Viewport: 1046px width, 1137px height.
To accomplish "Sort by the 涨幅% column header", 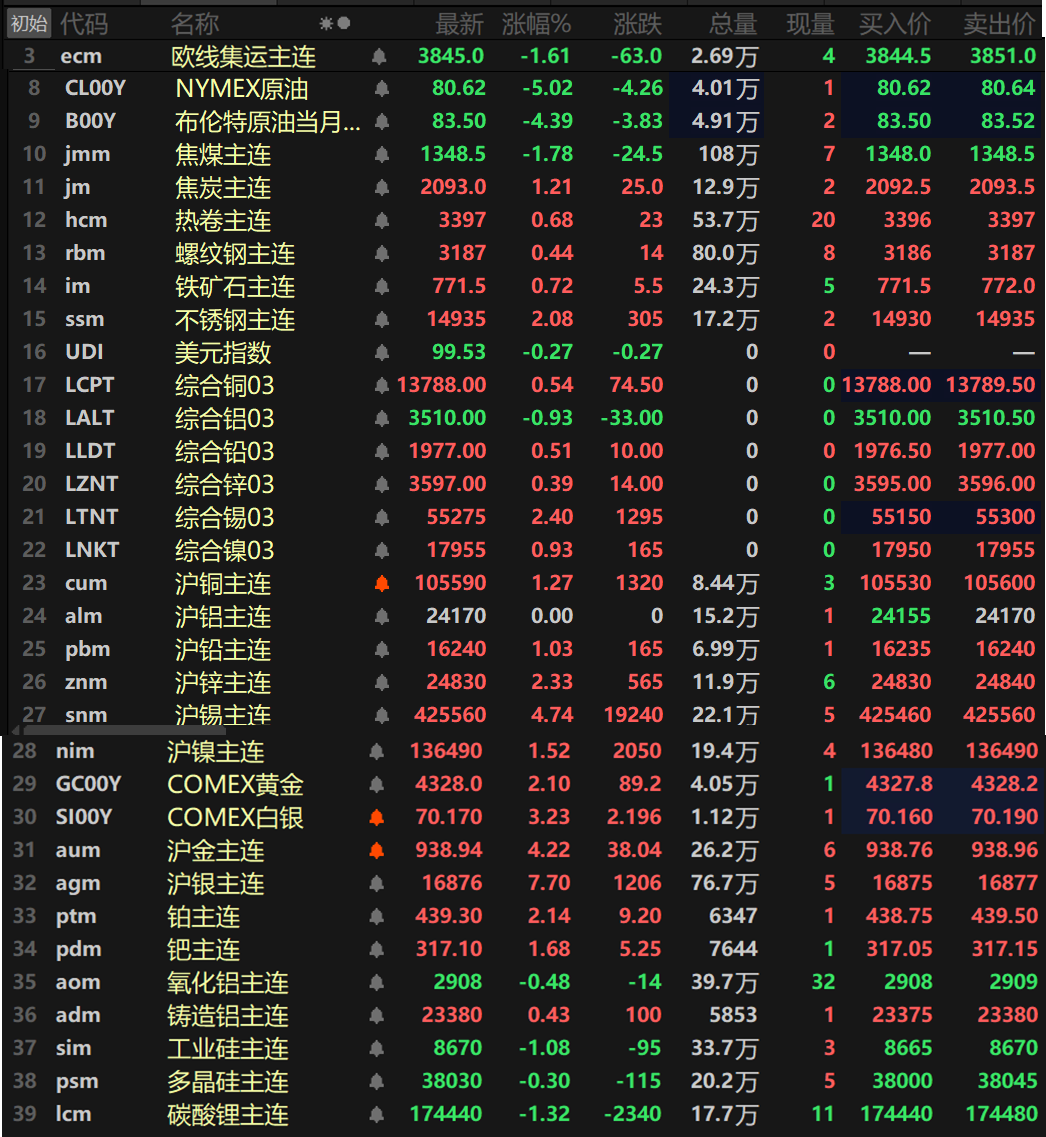I will pos(536,24).
